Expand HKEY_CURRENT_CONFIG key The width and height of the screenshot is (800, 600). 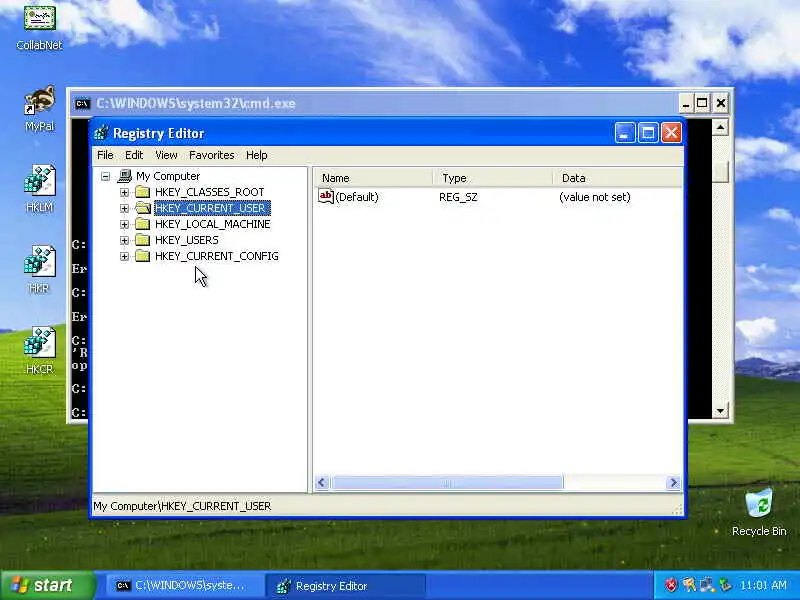click(124, 256)
